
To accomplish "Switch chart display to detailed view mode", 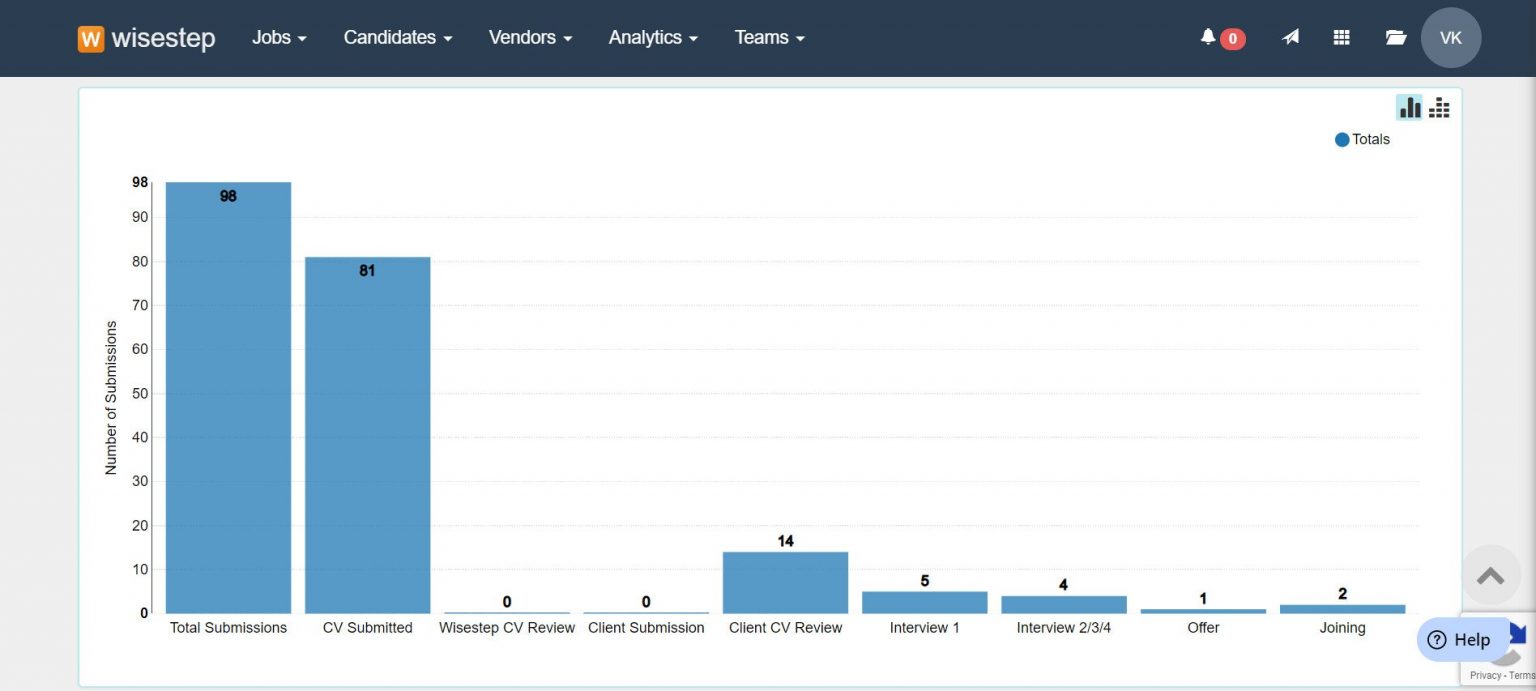I will 1439,107.
